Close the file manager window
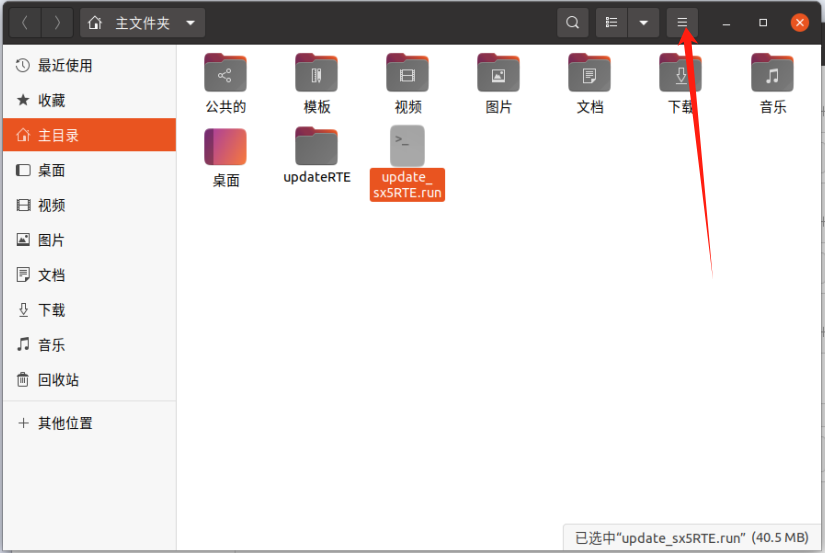Viewport: 825px width, 553px height. (800, 23)
